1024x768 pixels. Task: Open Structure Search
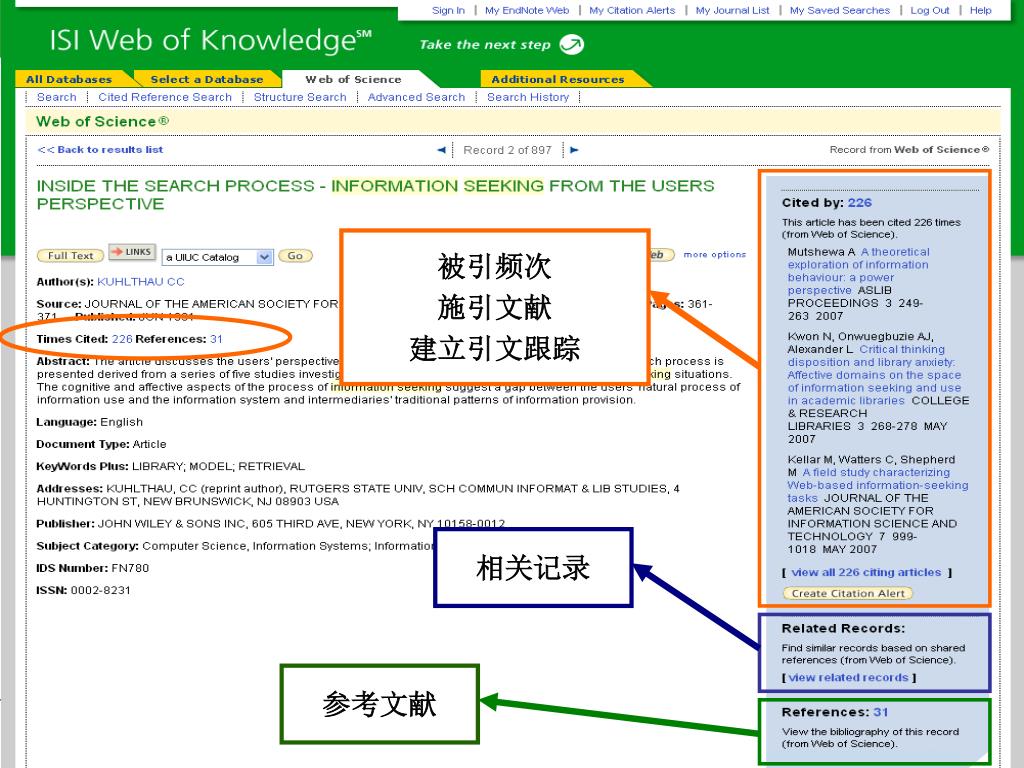pyautogui.click(x=300, y=97)
